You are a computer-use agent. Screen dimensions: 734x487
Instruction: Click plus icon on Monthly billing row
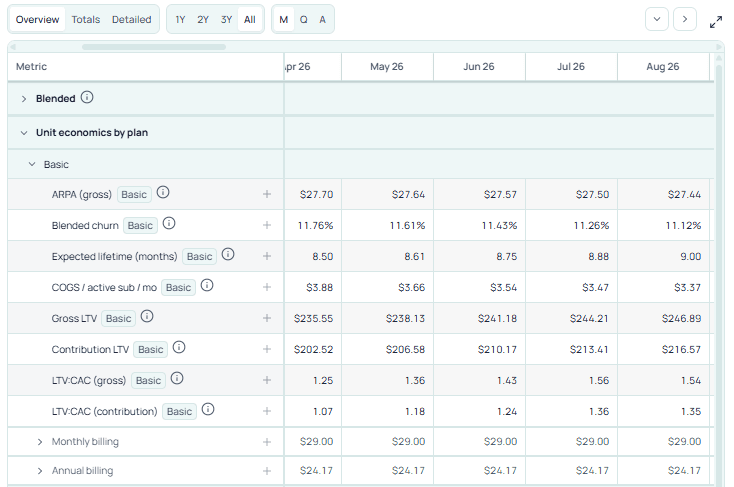267,442
